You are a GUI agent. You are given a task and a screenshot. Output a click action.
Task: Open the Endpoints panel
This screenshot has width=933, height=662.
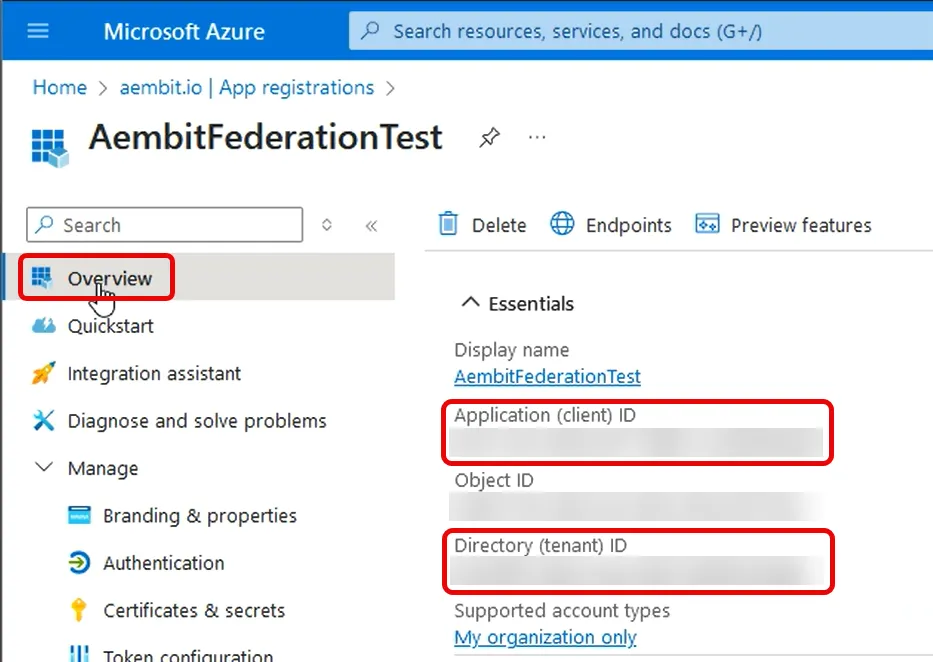(x=611, y=224)
